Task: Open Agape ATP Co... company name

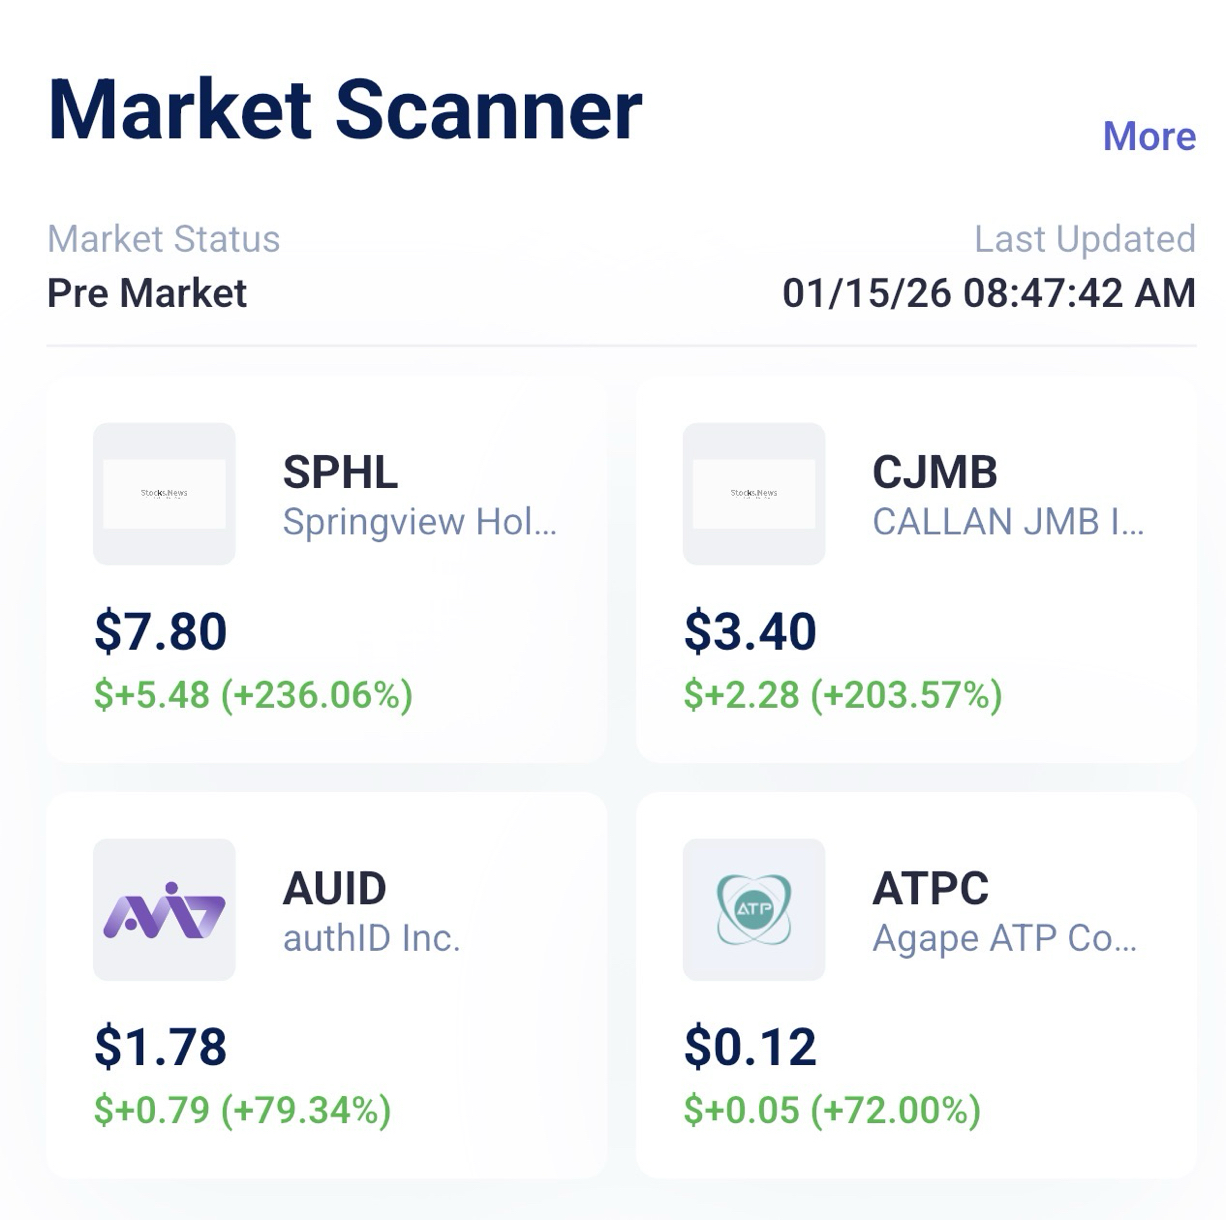Action: pyautogui.click(x=1004, y=938)
